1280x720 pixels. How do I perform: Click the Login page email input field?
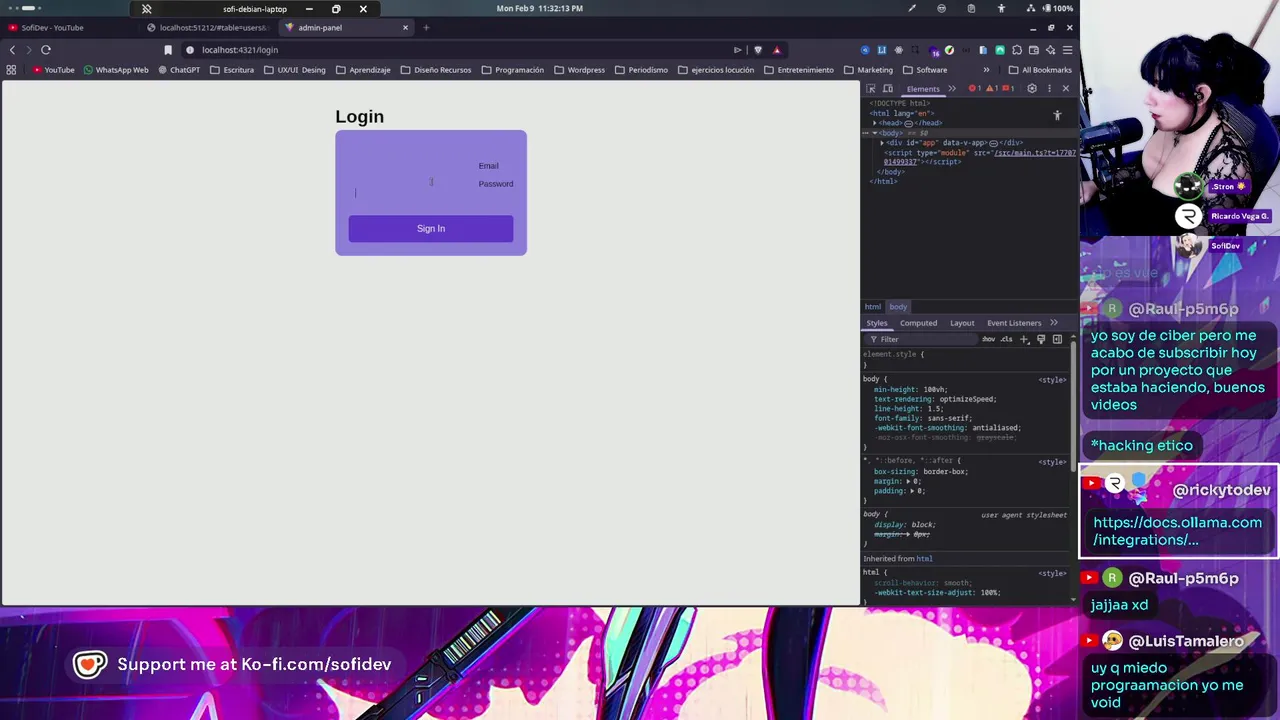coord(413,166)
